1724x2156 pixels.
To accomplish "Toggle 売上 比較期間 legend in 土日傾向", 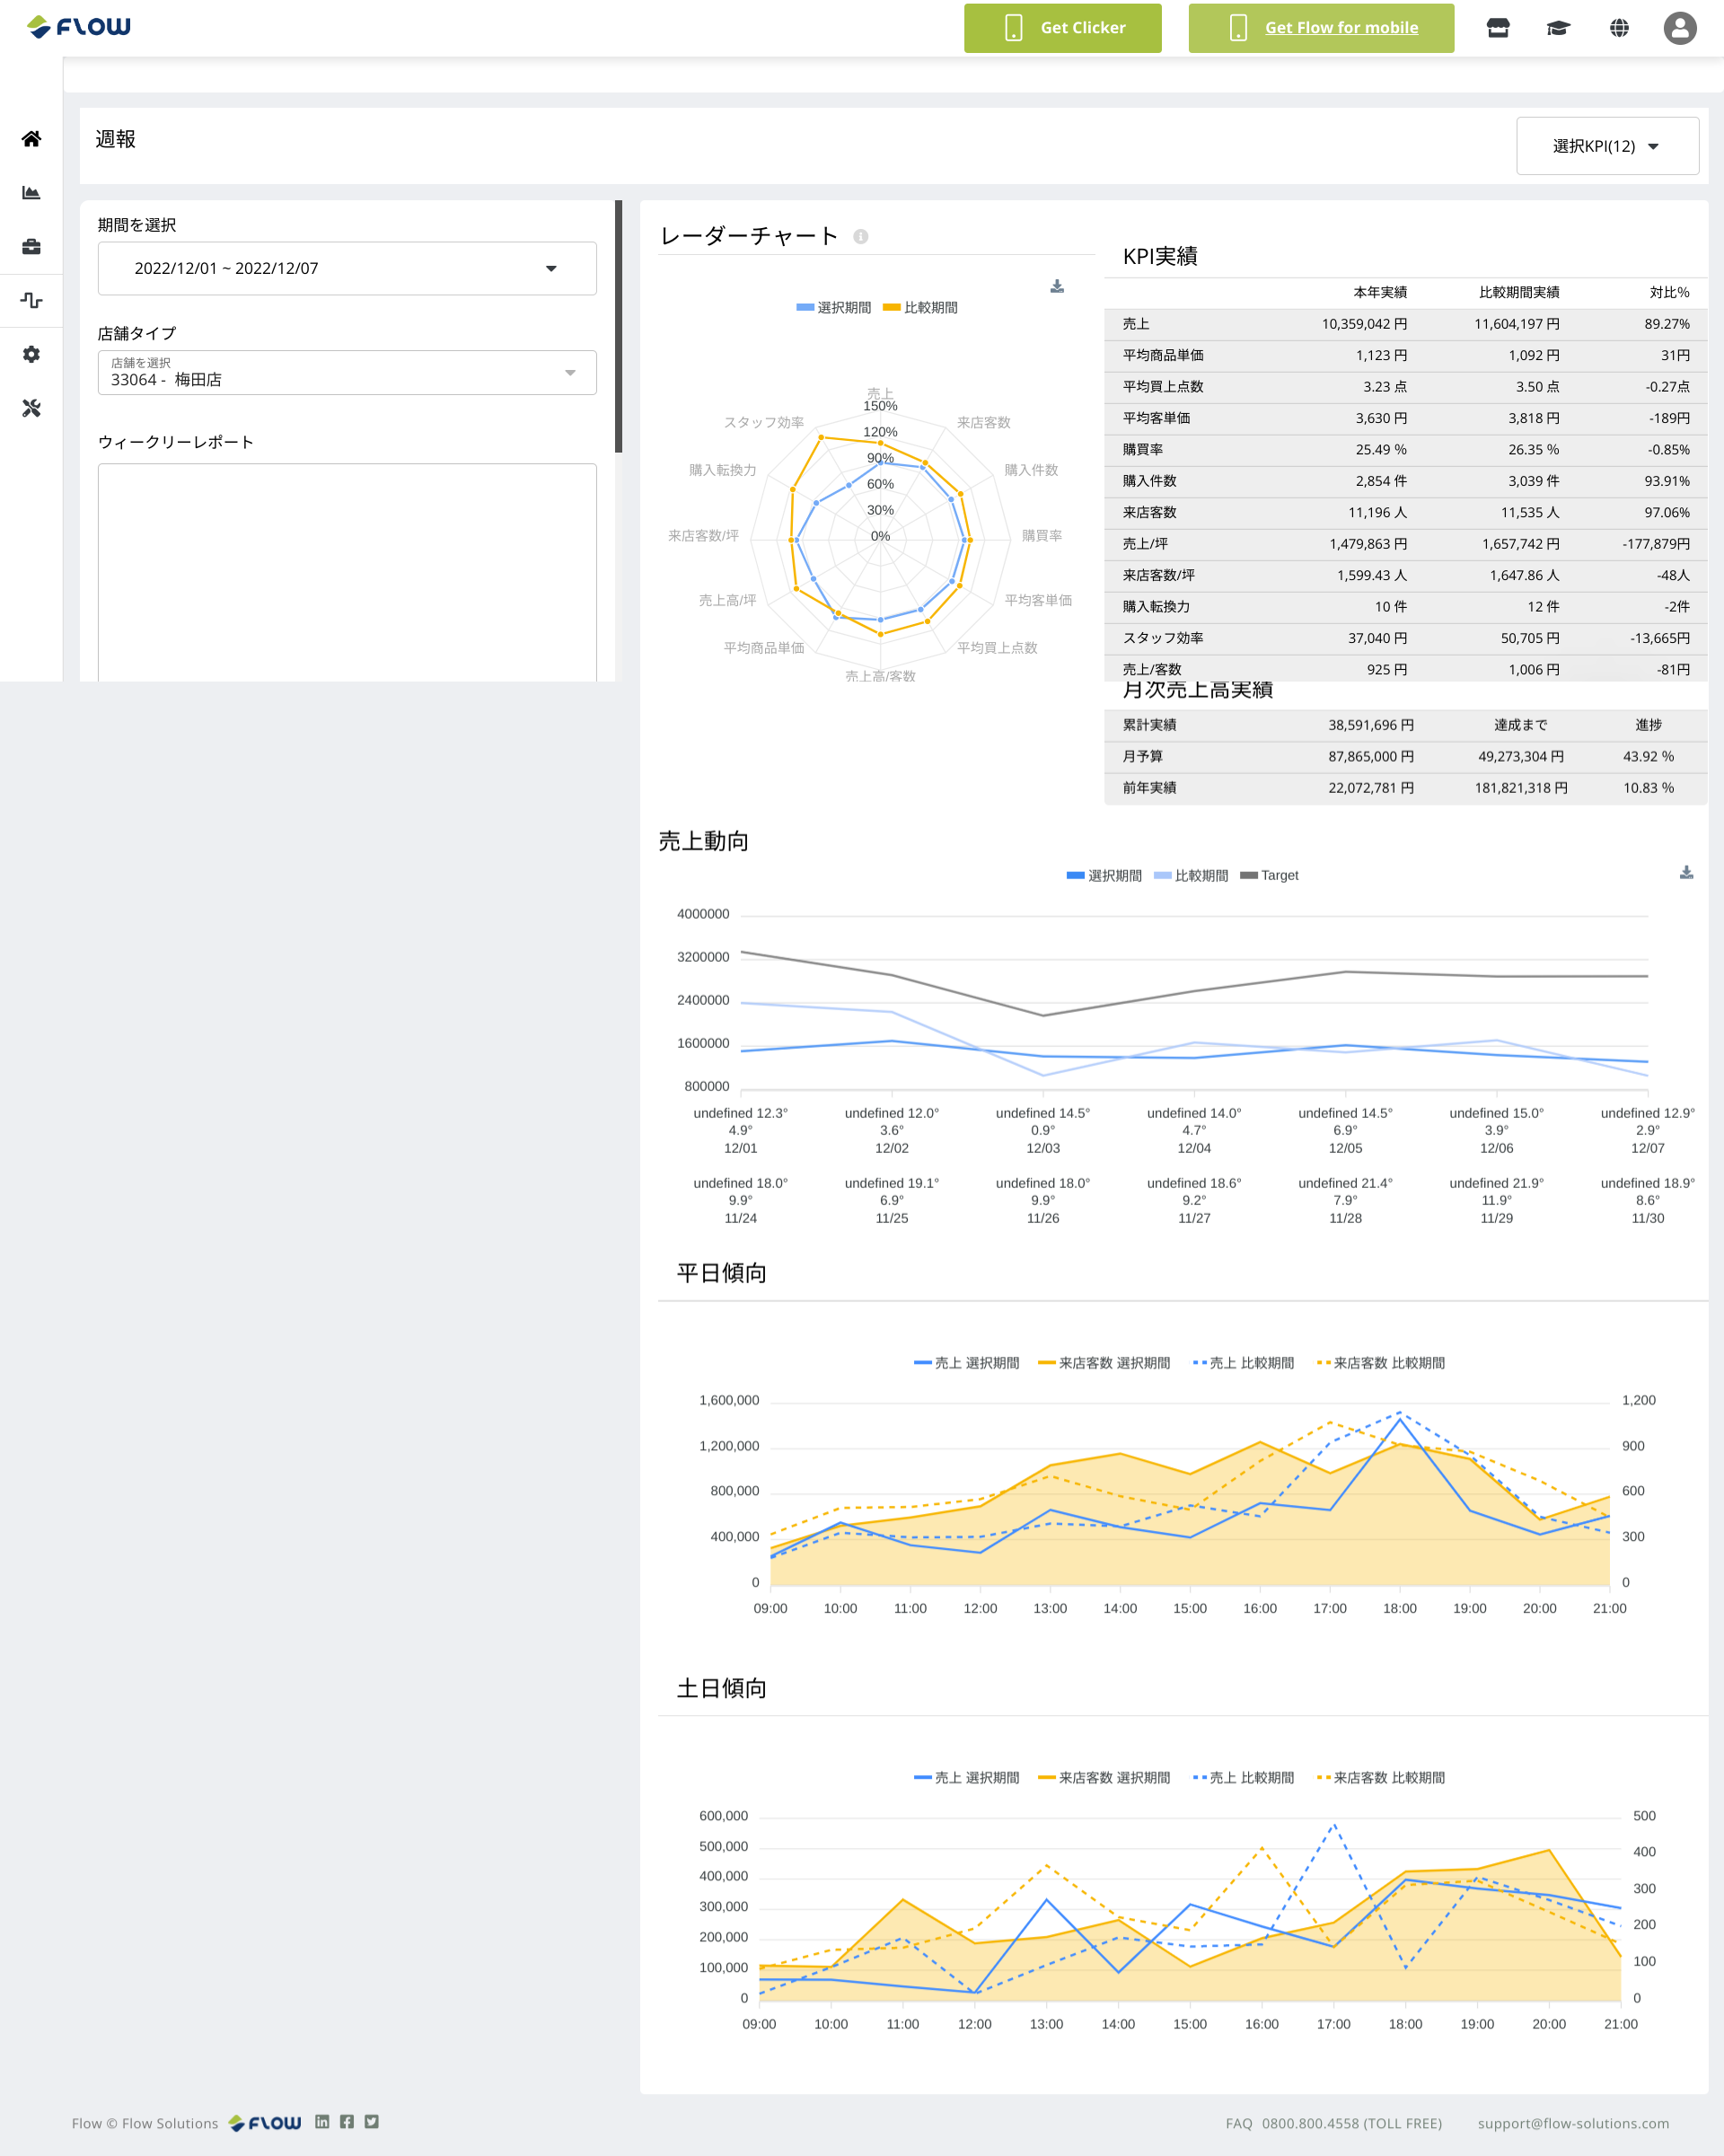I will [x=1243, y=1778].
